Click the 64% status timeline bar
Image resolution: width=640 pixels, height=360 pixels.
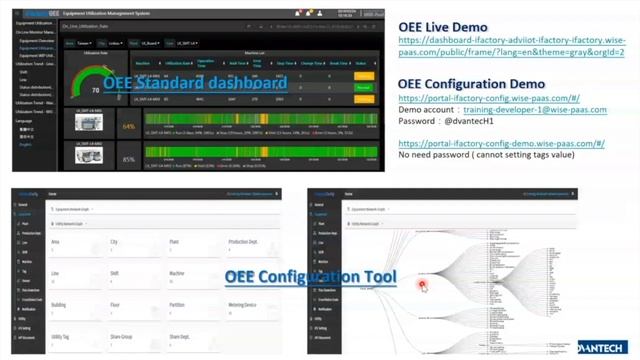pyautogui.click(x=261, y=119)
